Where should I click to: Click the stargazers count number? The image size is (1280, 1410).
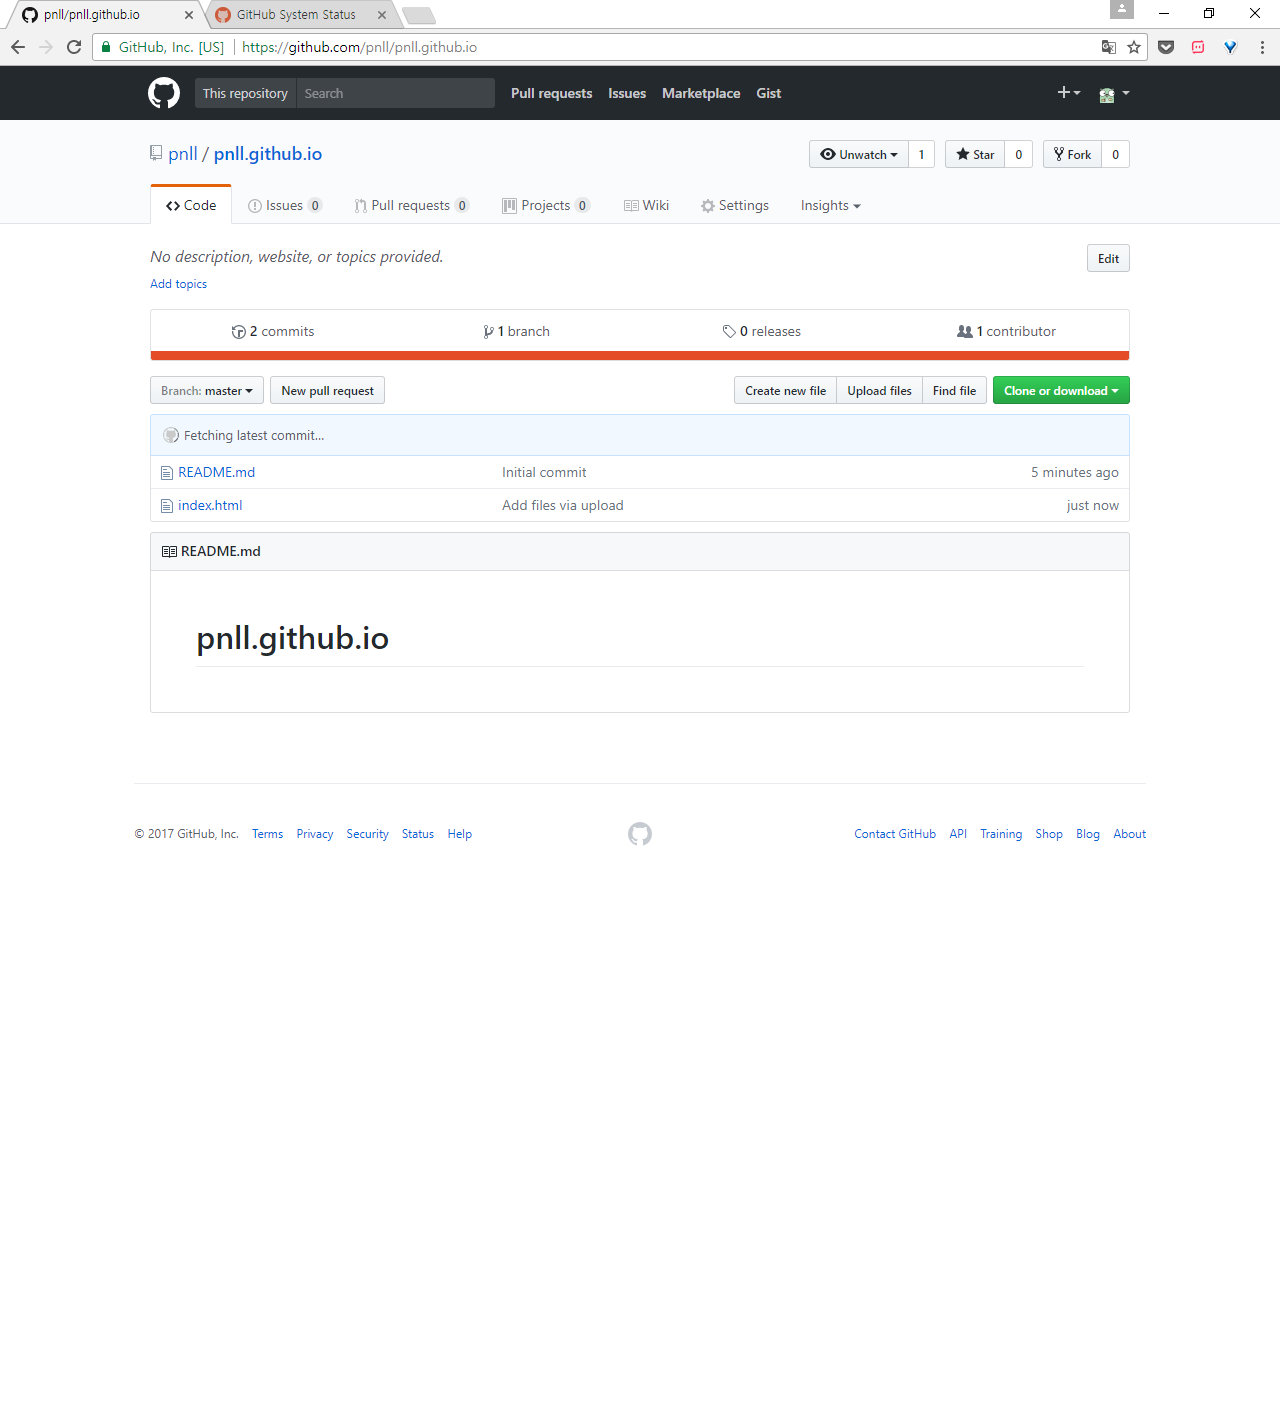[1018, 154]
